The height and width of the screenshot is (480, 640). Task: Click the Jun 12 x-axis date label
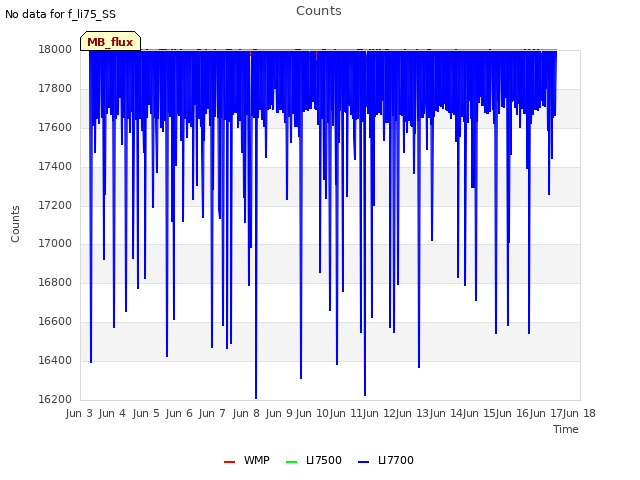point(378,413)
